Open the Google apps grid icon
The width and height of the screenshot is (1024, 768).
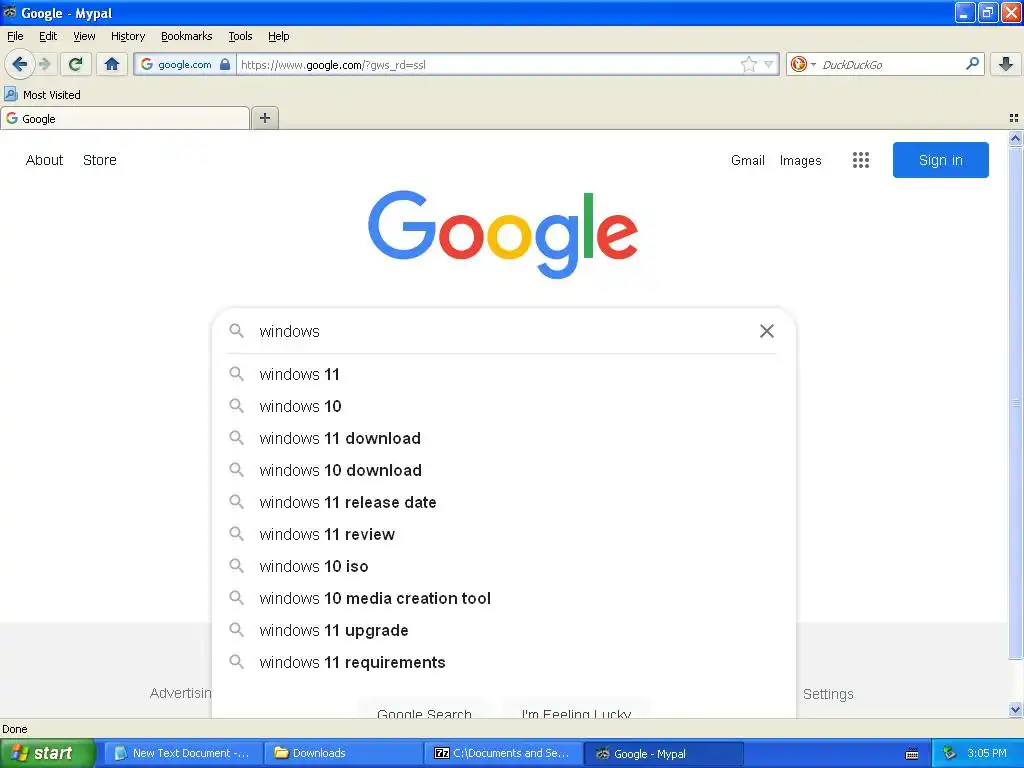click(x=861, y=160)
